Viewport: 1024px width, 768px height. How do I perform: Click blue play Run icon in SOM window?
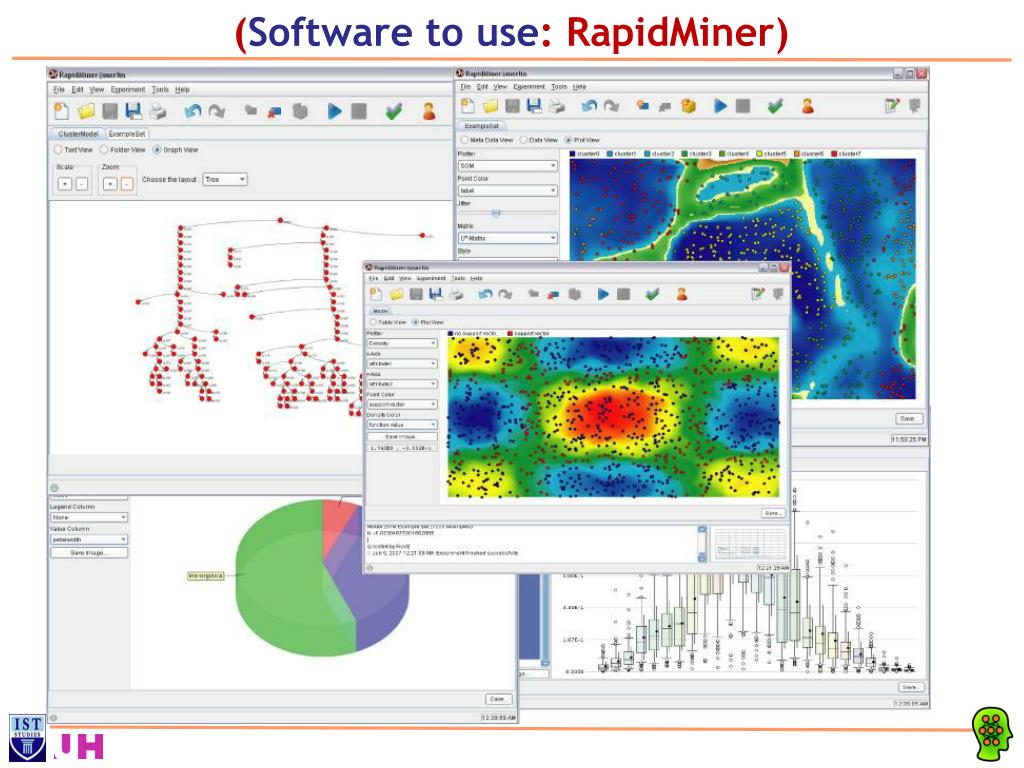point(720,106)
